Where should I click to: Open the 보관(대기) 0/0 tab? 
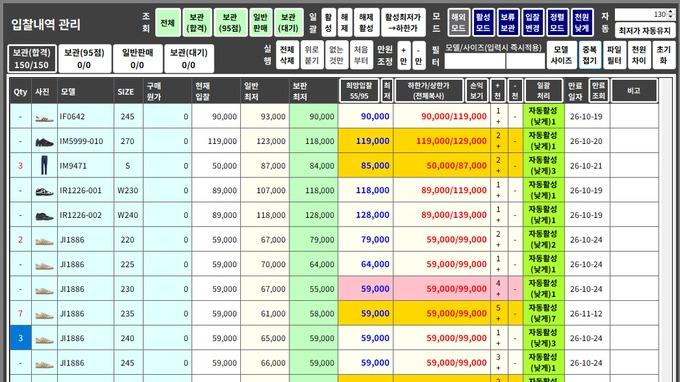click(189, 59)
